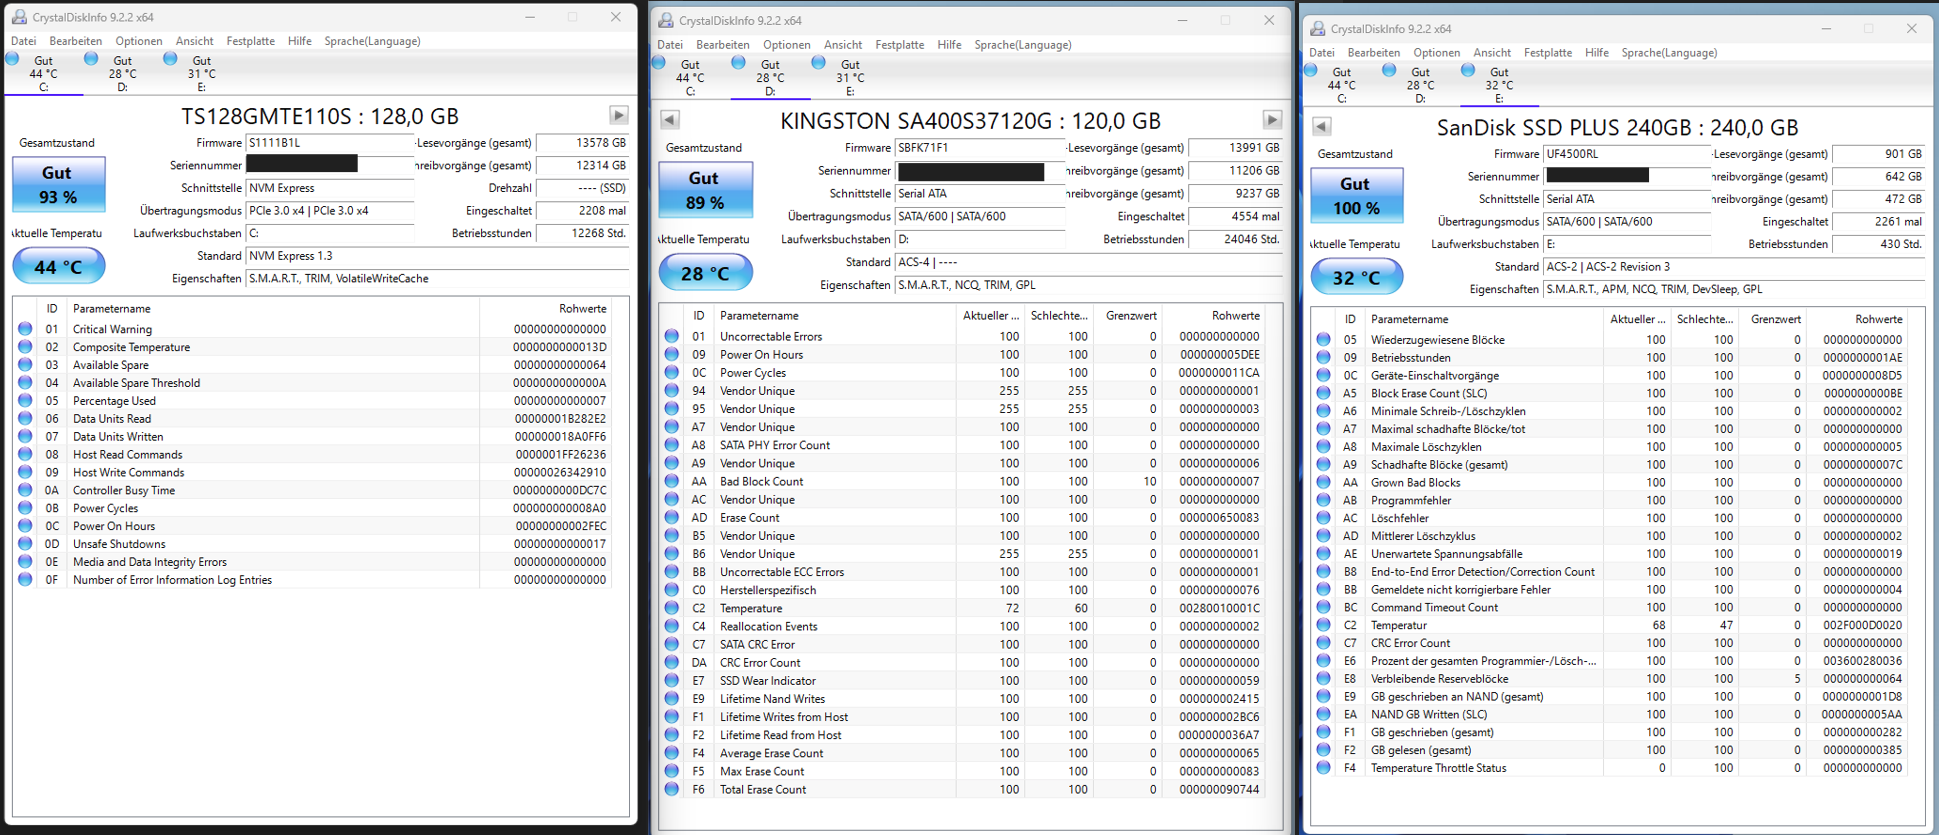Select drive E: tab in middle window
The height and width of the screenshot is (835, 1939).
[x=850, y=78]
